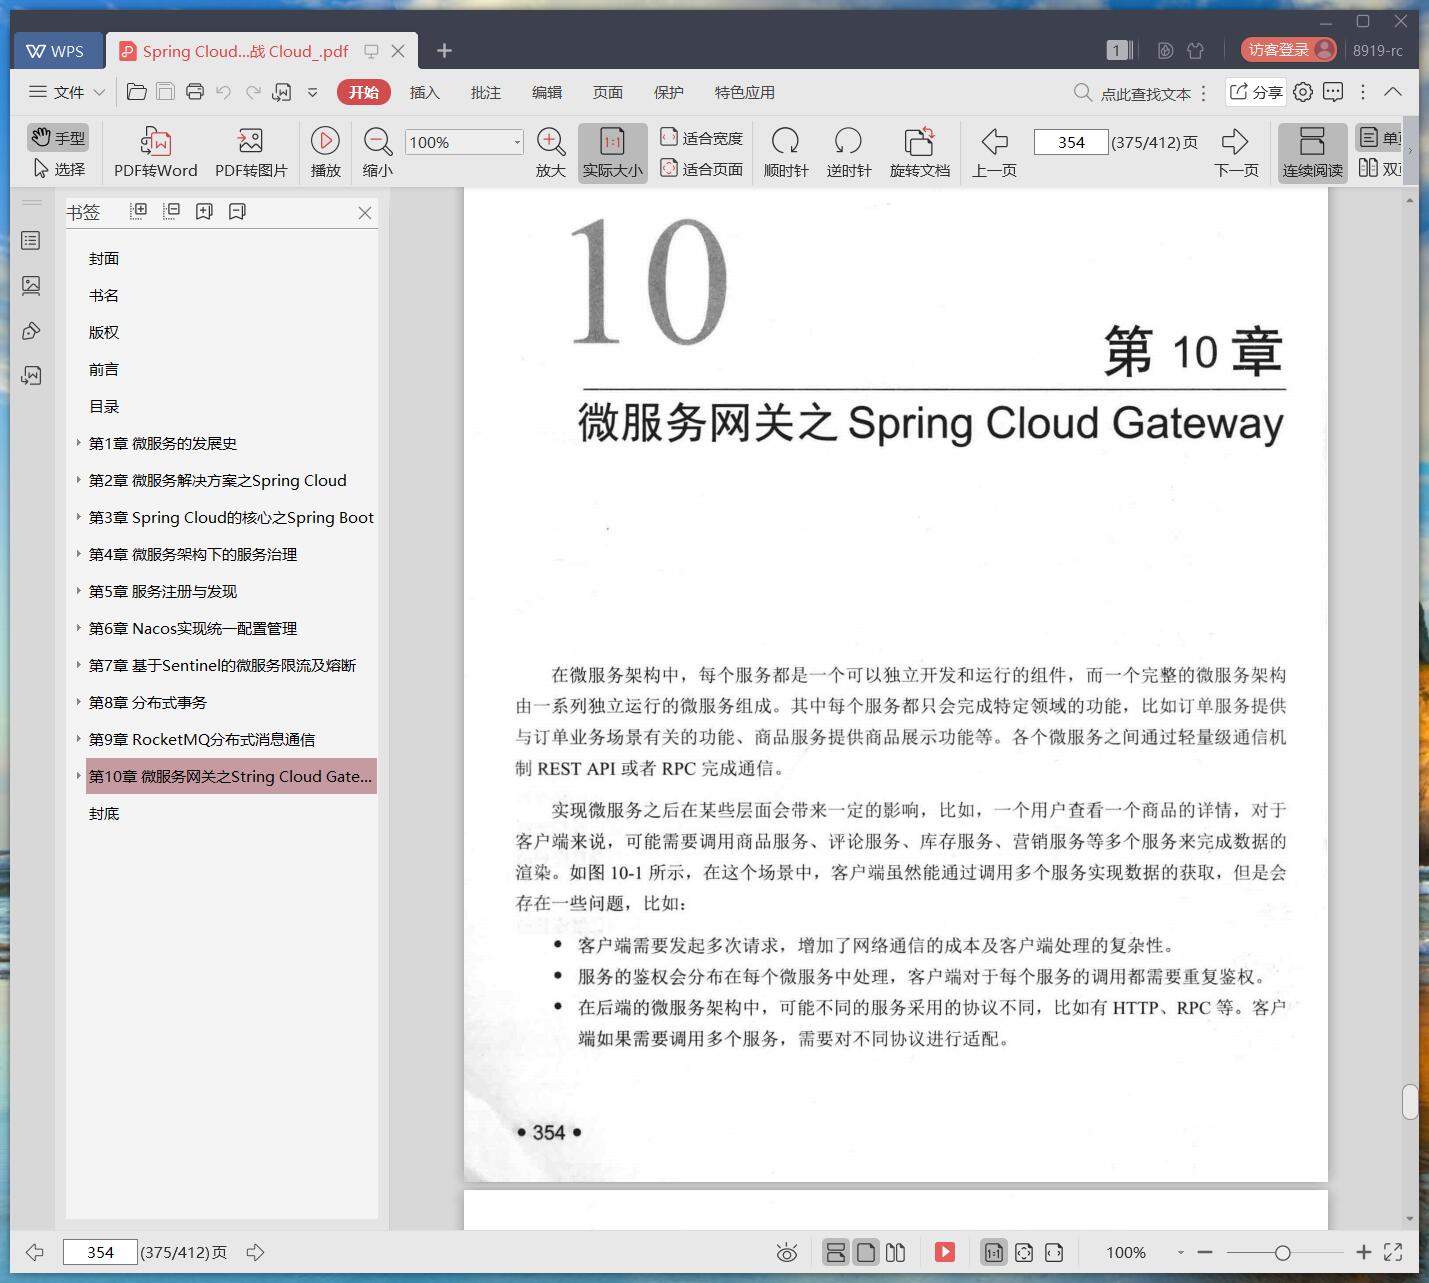Viewport: 1429px width, 1283px height.
Task: Click the print icon in quick toolbar
Action: point(195,92)
